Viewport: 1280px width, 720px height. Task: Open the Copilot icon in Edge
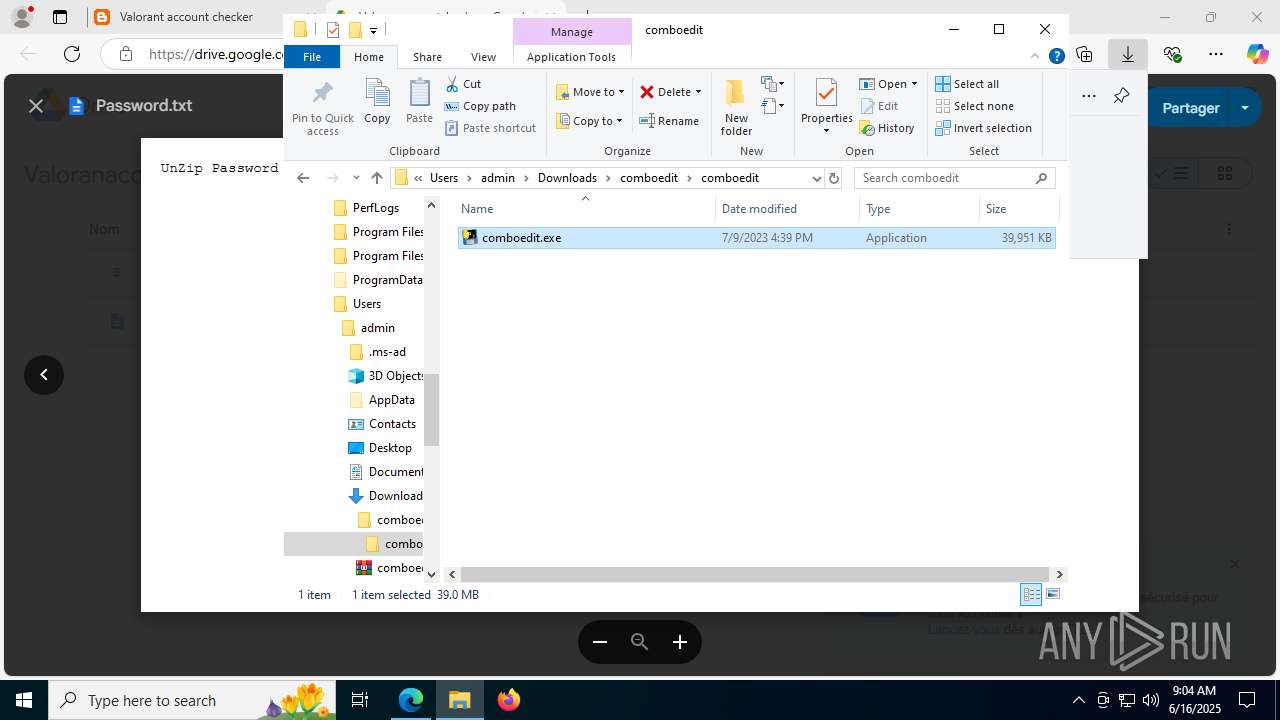coord(1257,54)
